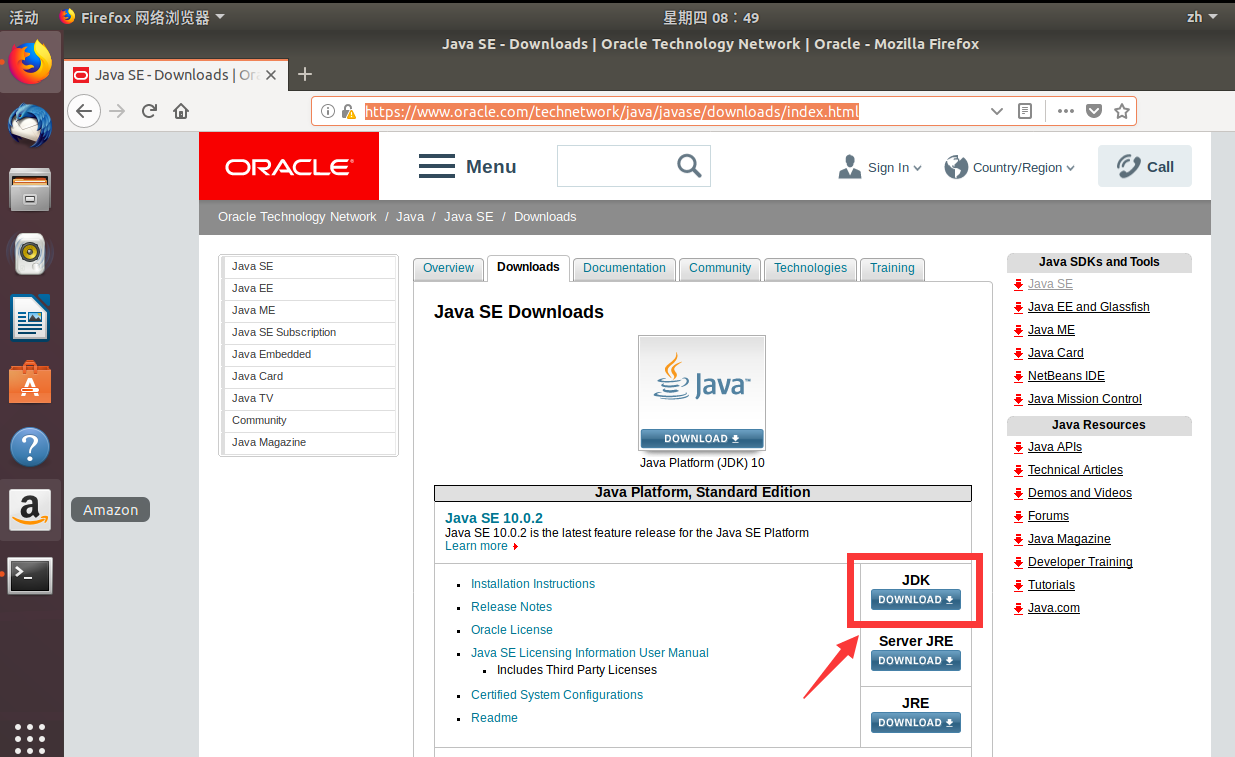
Task: Click Oracle Technology Network breadcrumb
Action: tap(297, 217)
